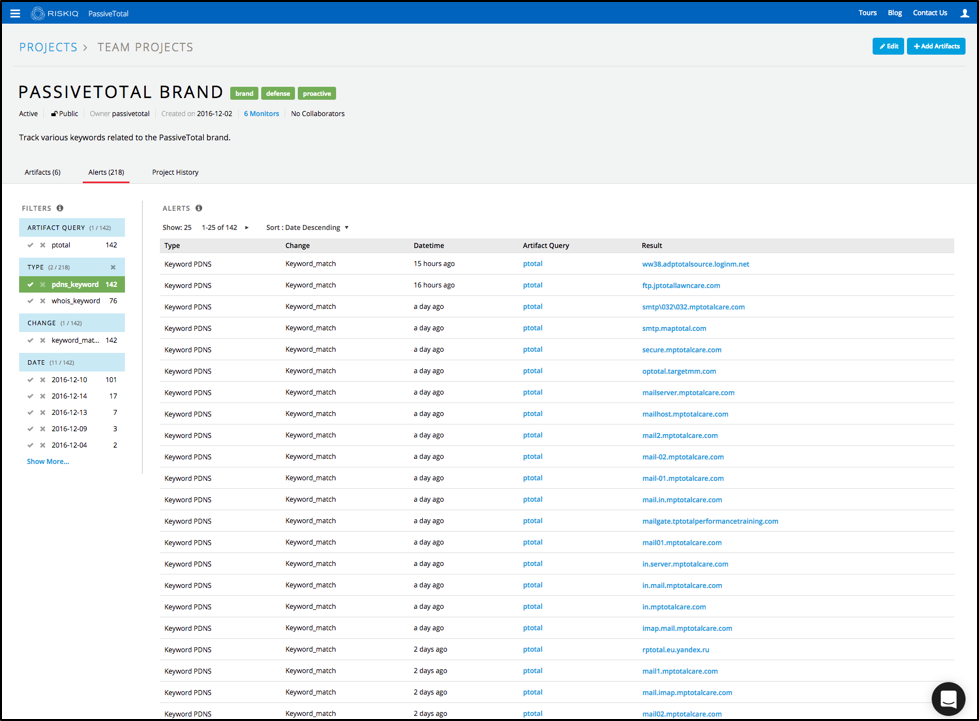Sort by the Change column header
The width and height of the screenshot is (979, 721).
point(297,246)
